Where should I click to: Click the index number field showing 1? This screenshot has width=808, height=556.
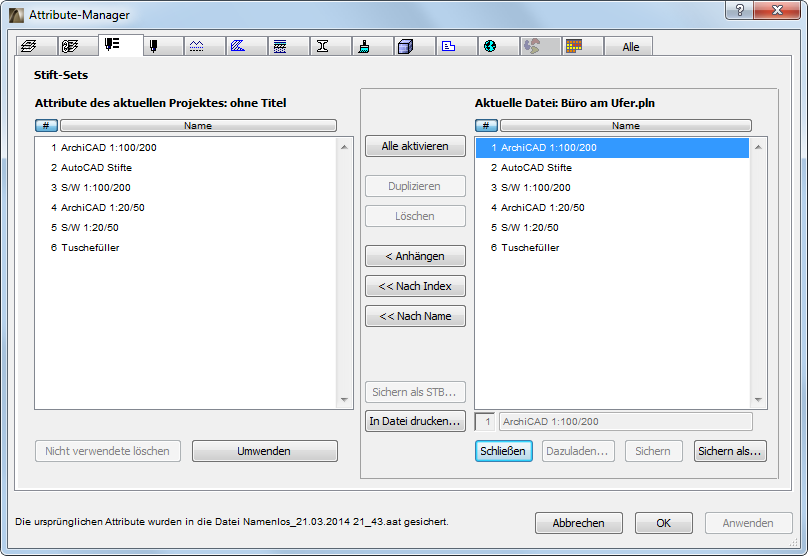[485, 422]
